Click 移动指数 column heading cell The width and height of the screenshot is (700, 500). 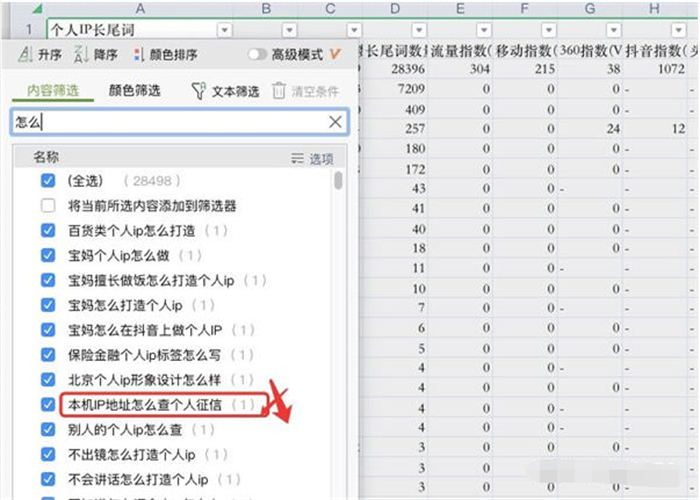pos(525,50)
